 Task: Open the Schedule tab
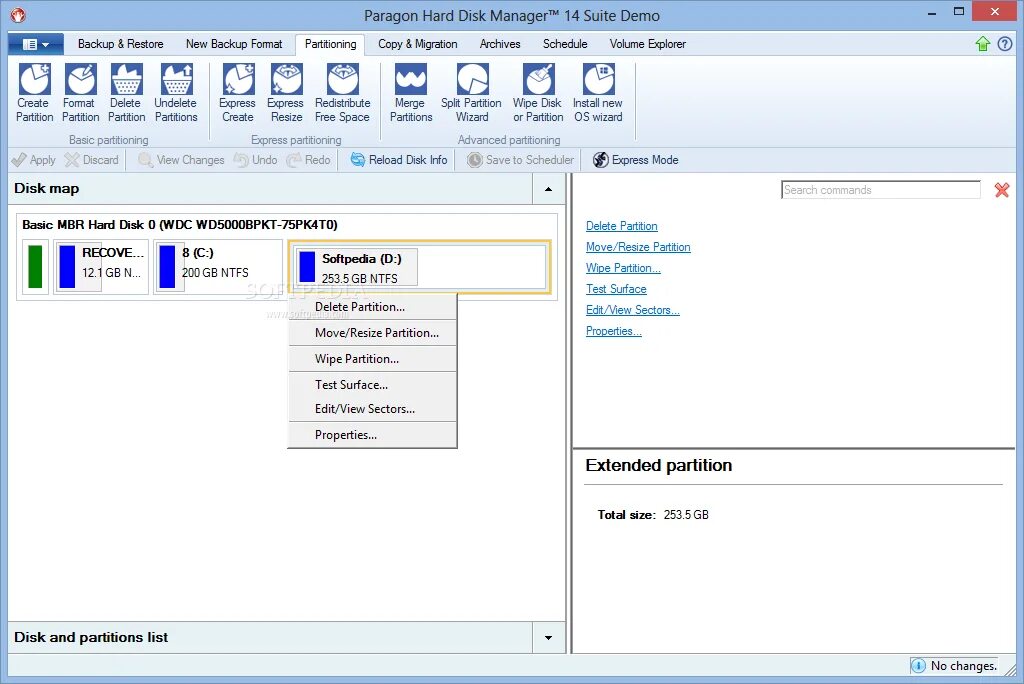(565, 44)
